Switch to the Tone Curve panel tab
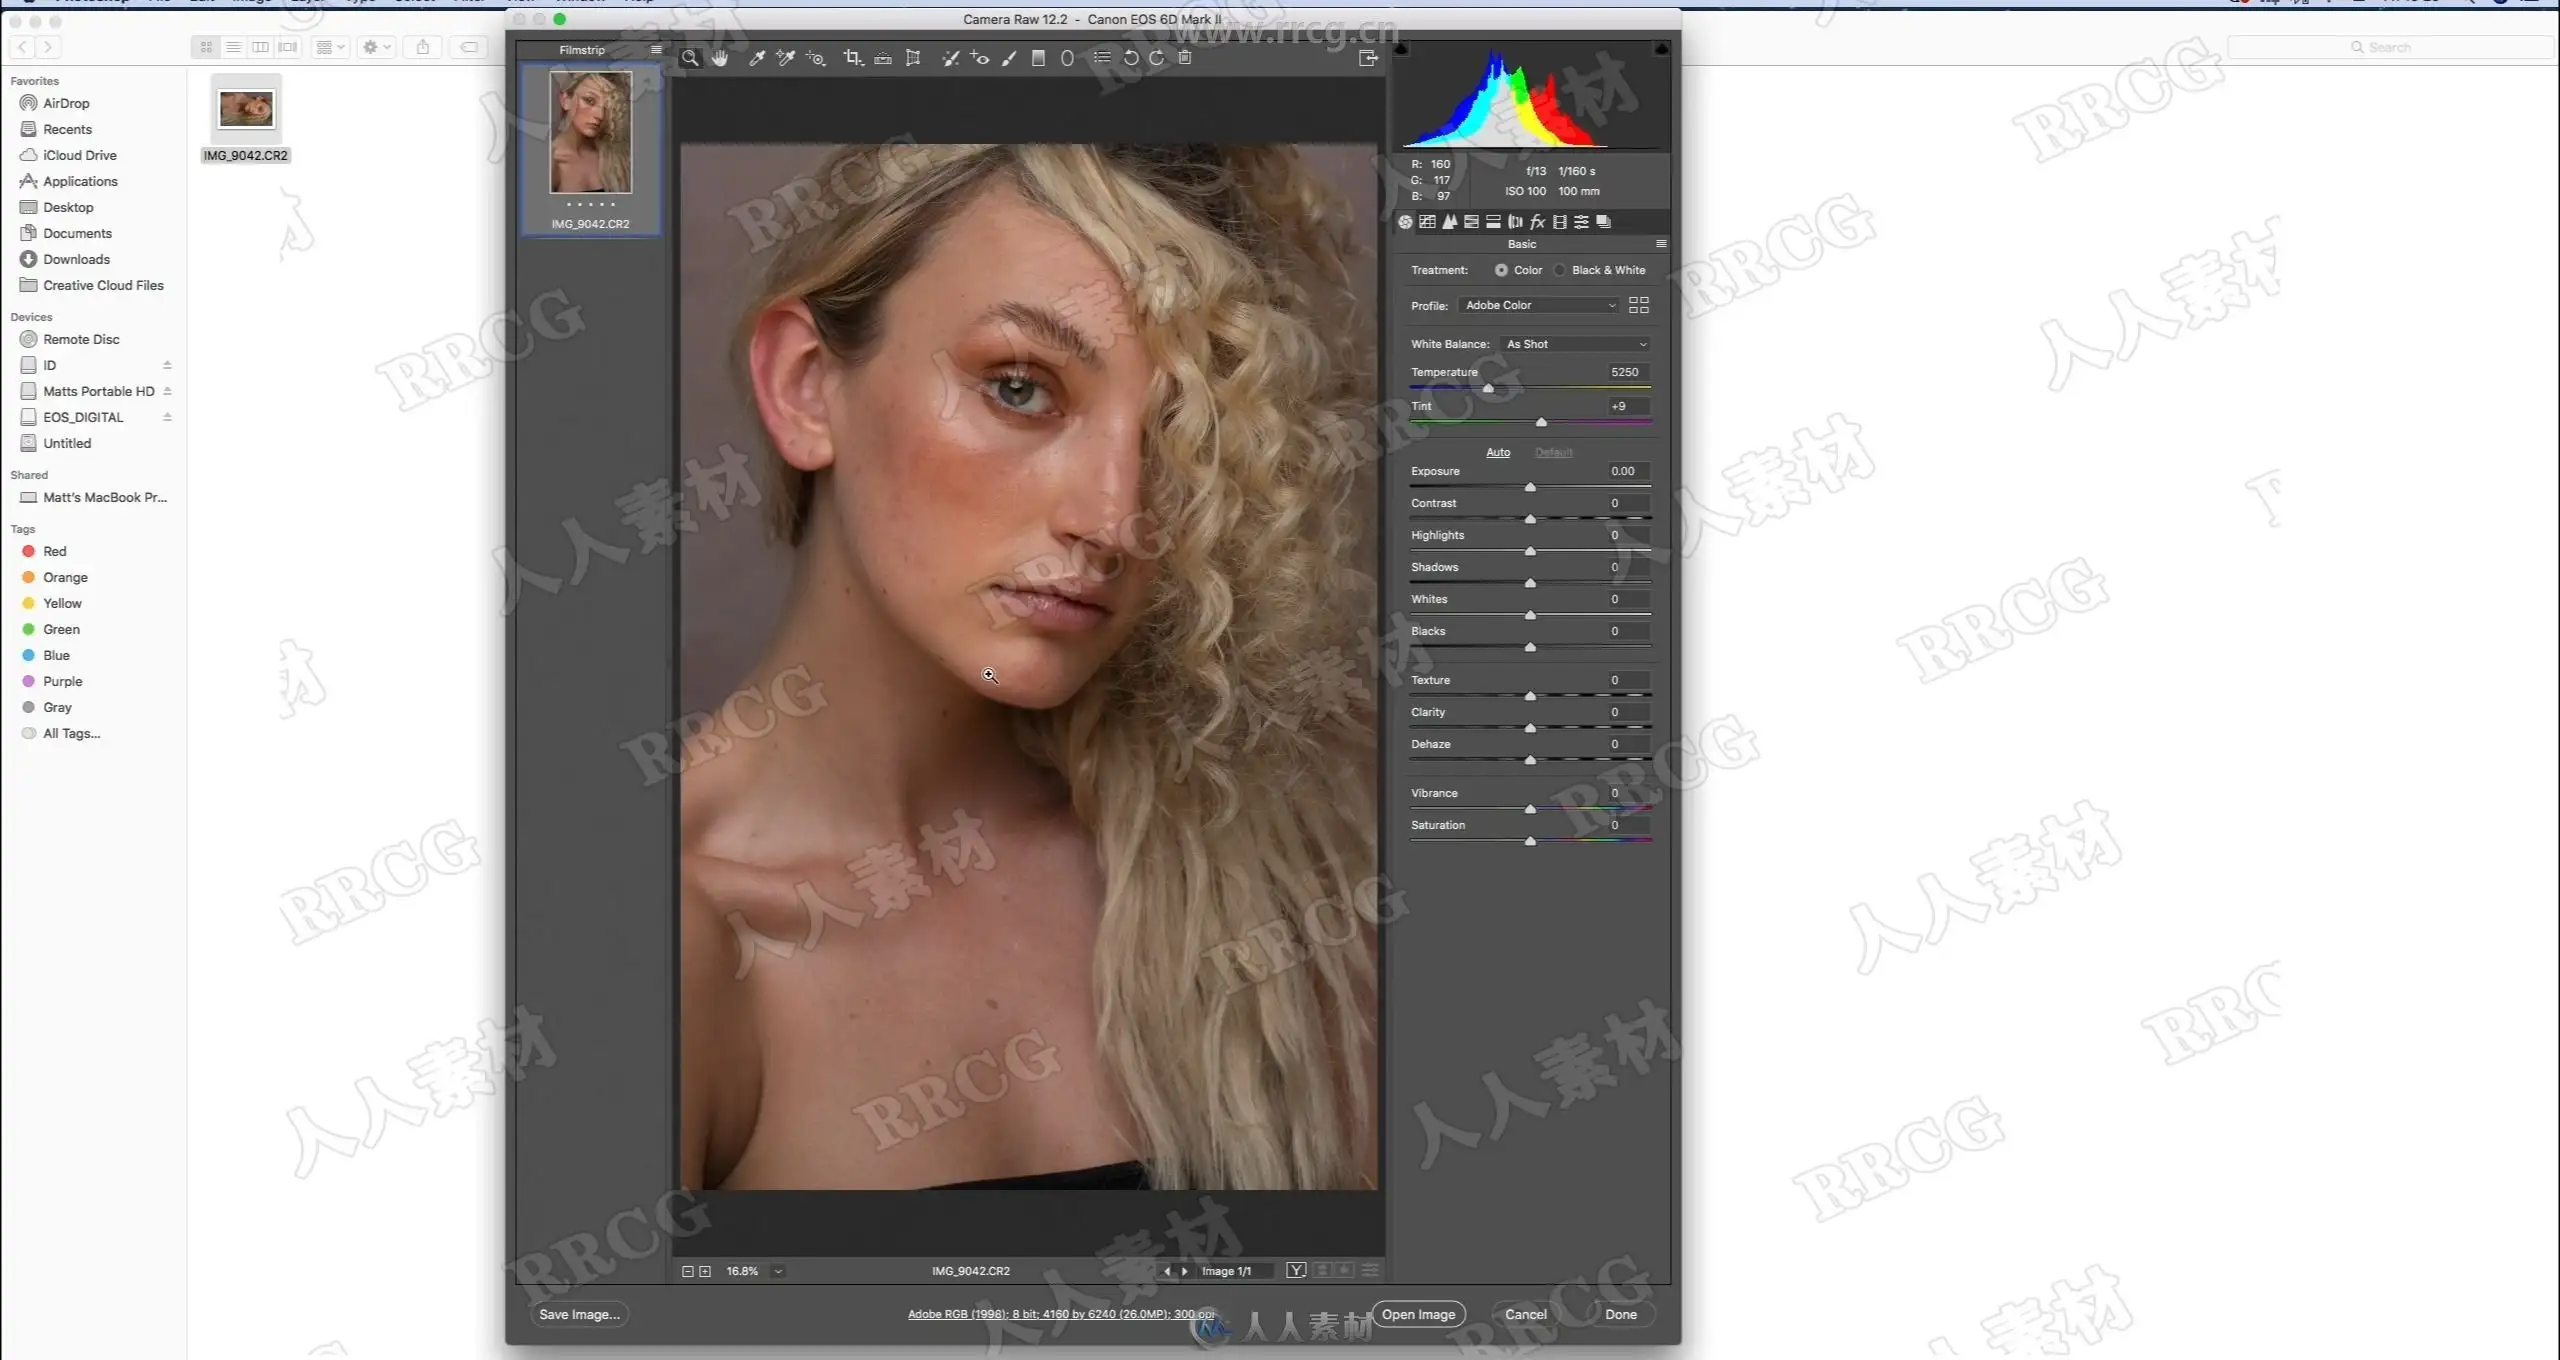Image resolution: width=2560 pixels, height=1360 pixels. tap(1427, 222)
